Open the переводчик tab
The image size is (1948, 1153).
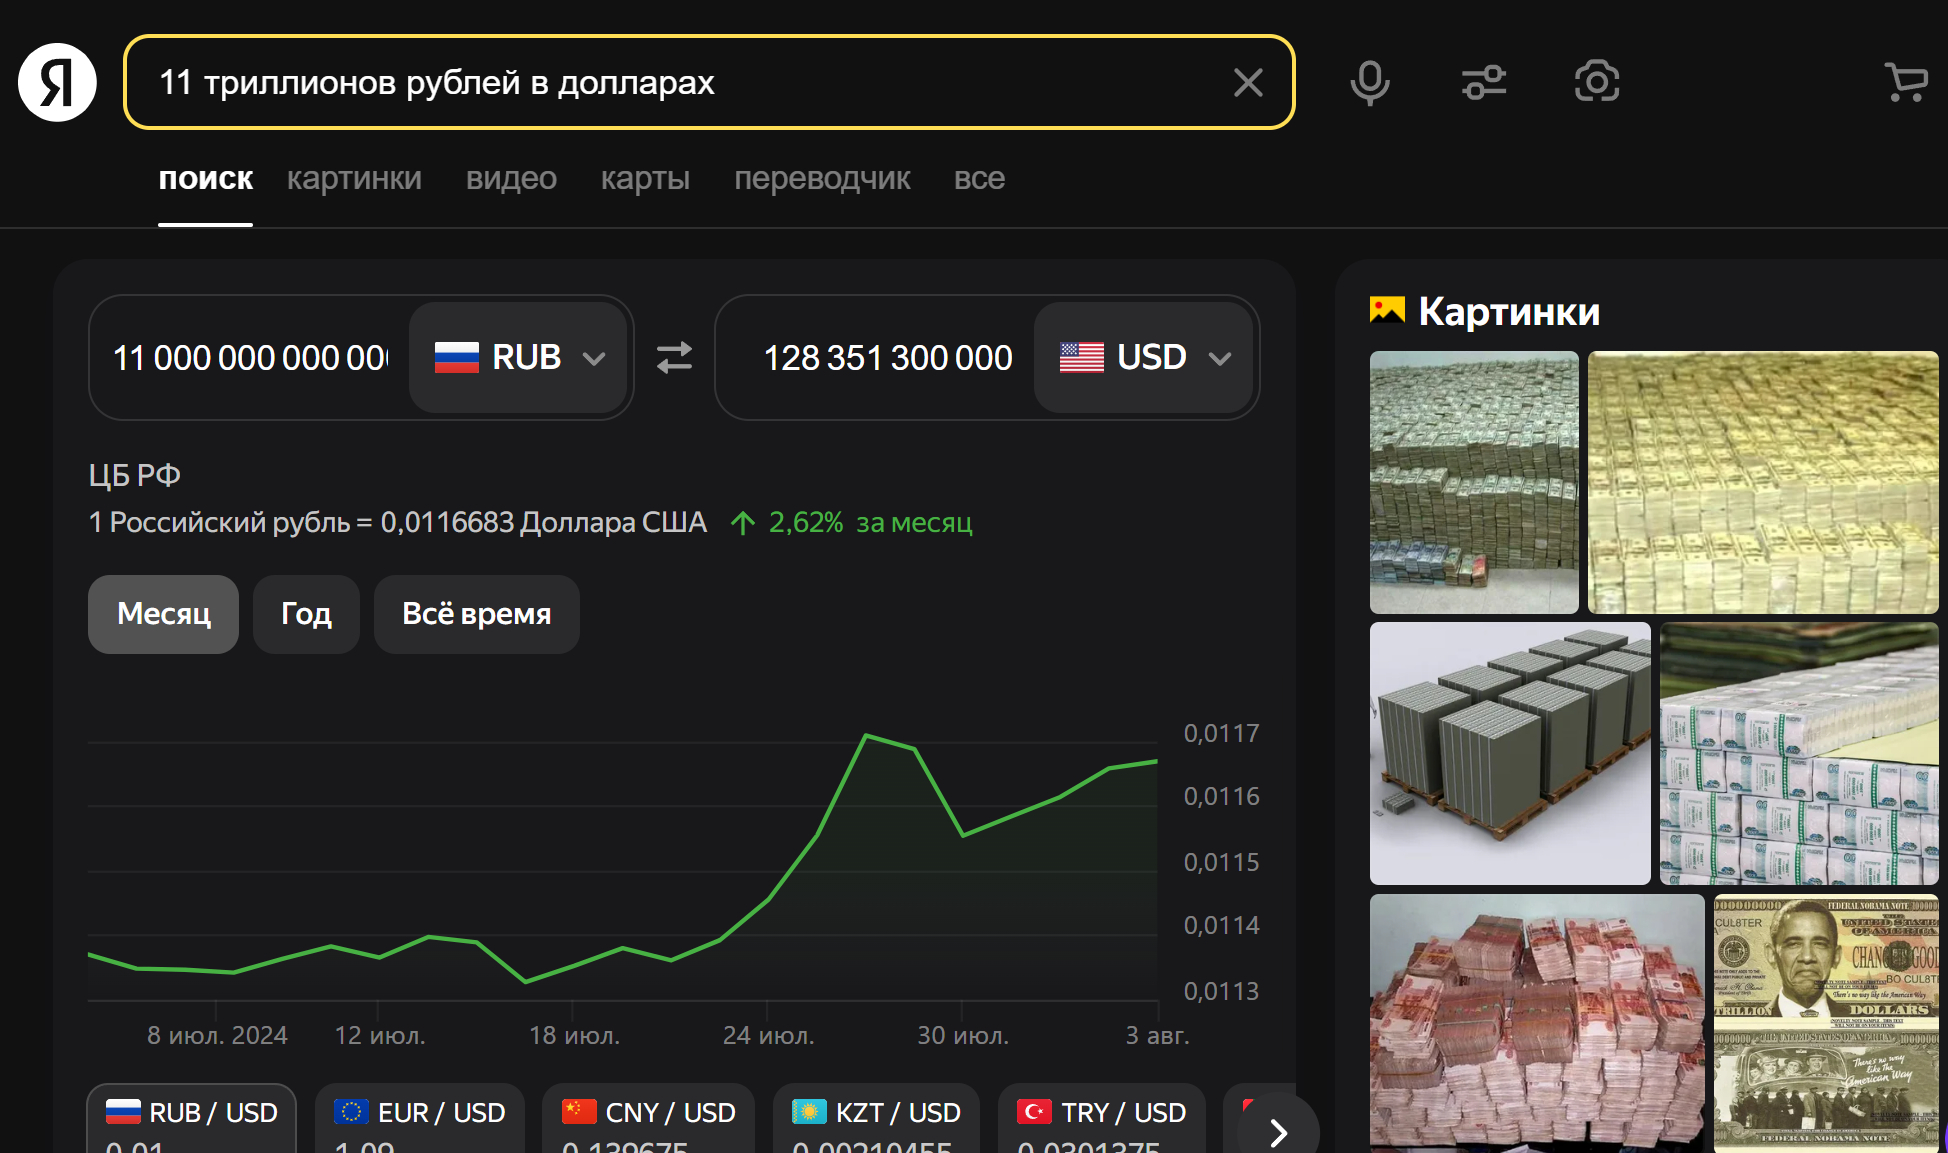click(821, 179)
